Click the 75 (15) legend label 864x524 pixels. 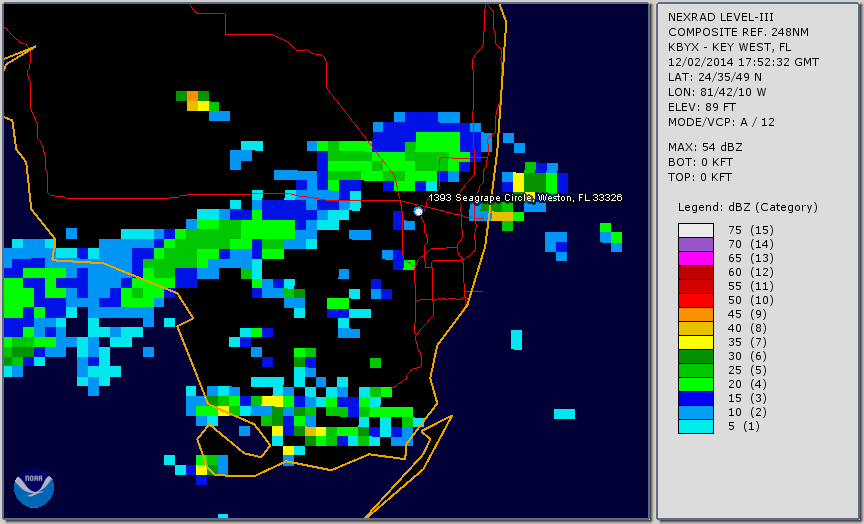click(x=750, y=230)
